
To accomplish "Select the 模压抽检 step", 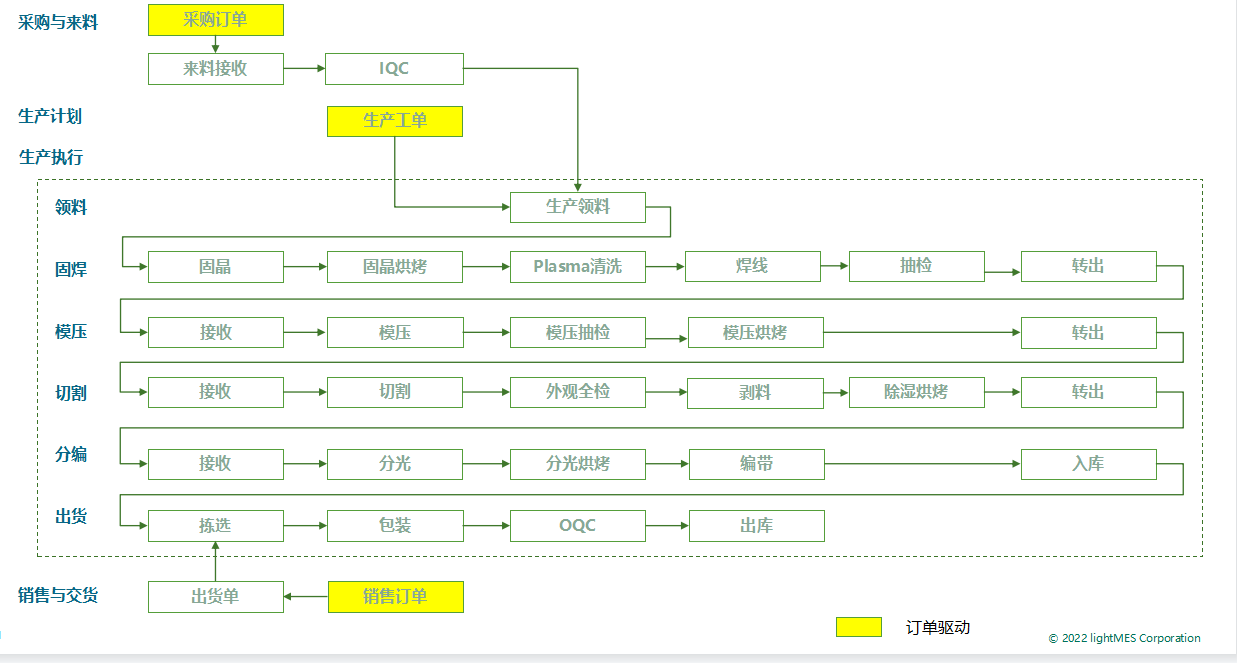I will click(577, 332).
